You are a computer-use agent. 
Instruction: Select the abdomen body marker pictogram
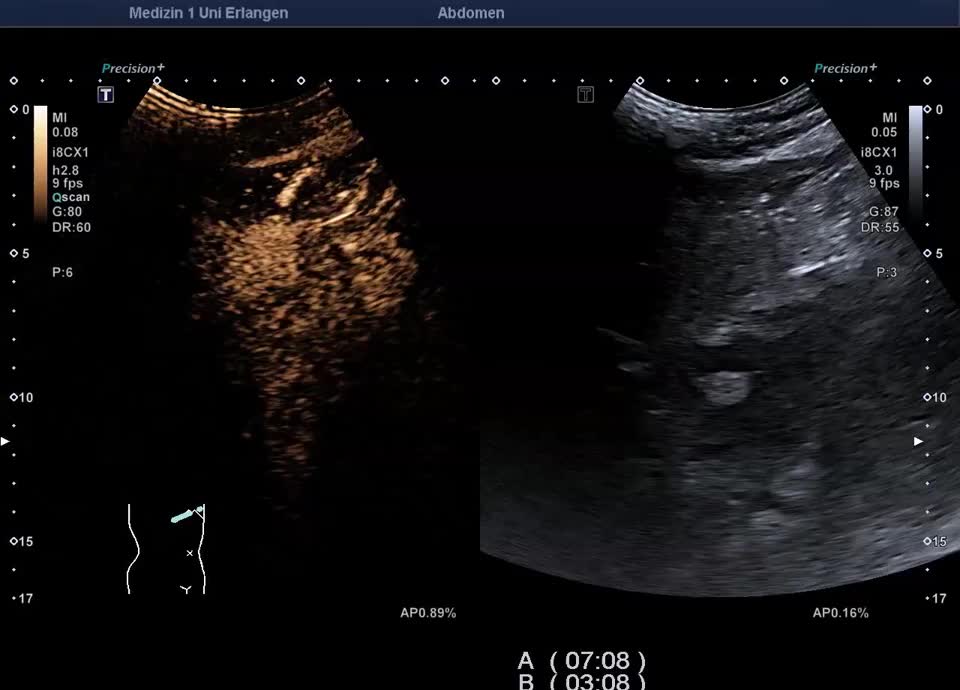click(x=167, y=549)
